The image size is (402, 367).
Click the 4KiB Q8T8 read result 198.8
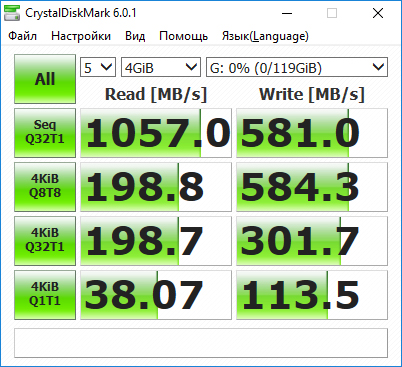(x=156, y=187)
